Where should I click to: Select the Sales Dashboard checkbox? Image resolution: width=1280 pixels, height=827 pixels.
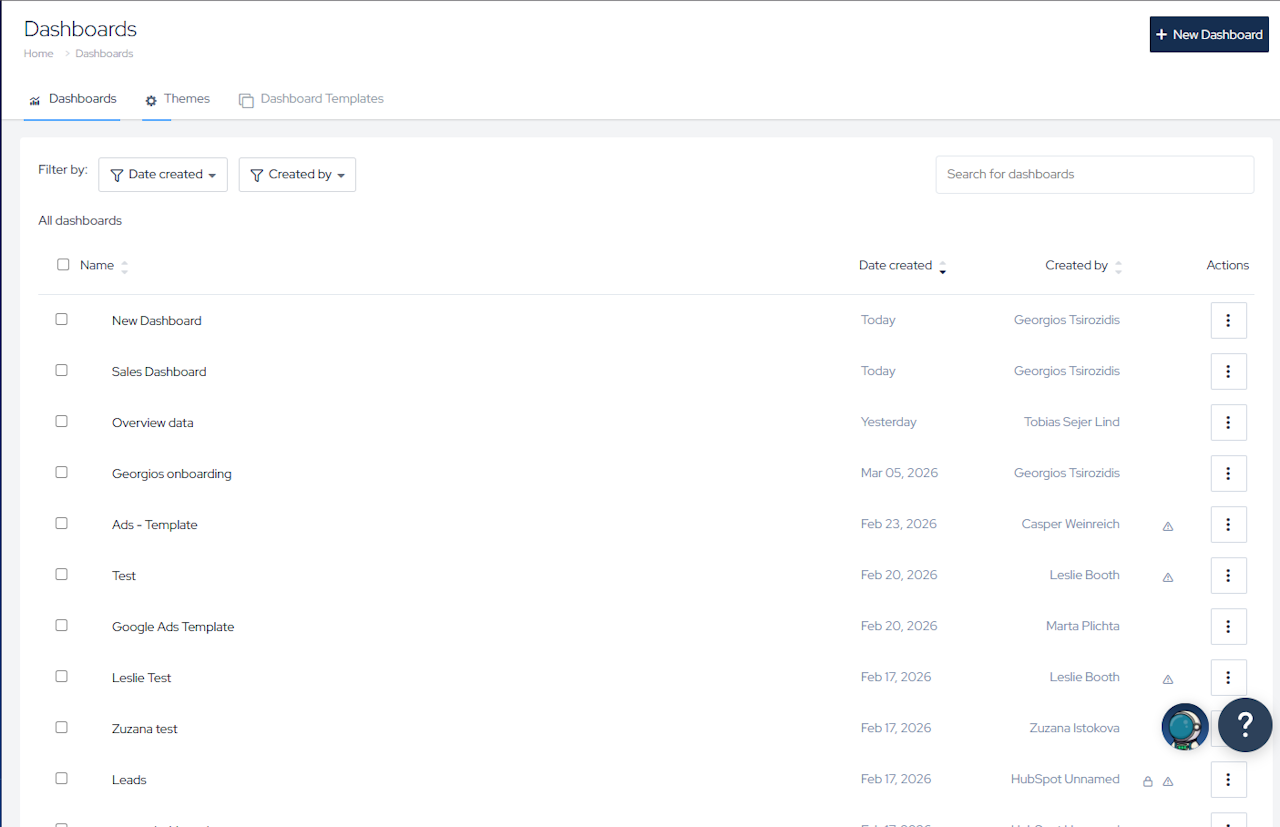coord(62,370)
